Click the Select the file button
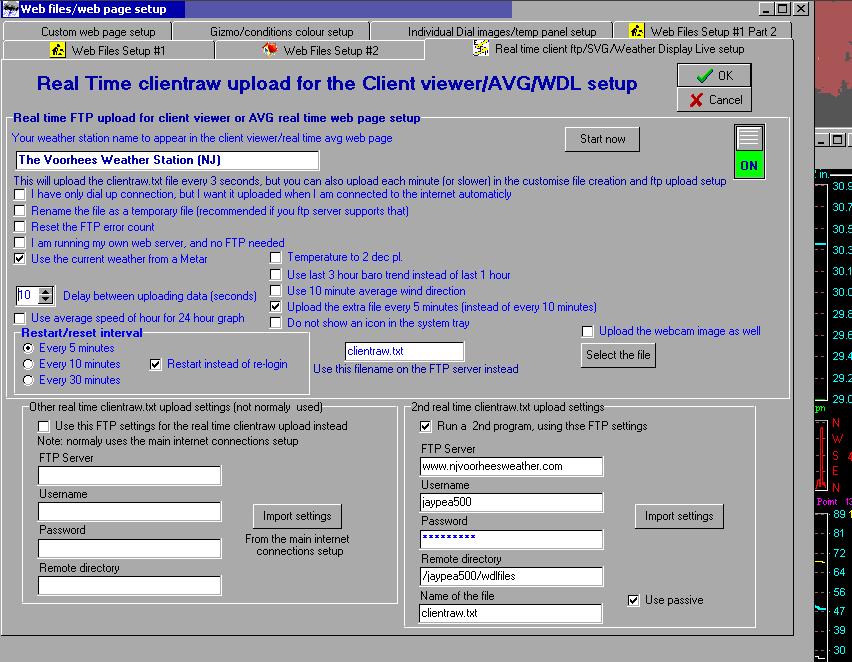 pos(618,355)
